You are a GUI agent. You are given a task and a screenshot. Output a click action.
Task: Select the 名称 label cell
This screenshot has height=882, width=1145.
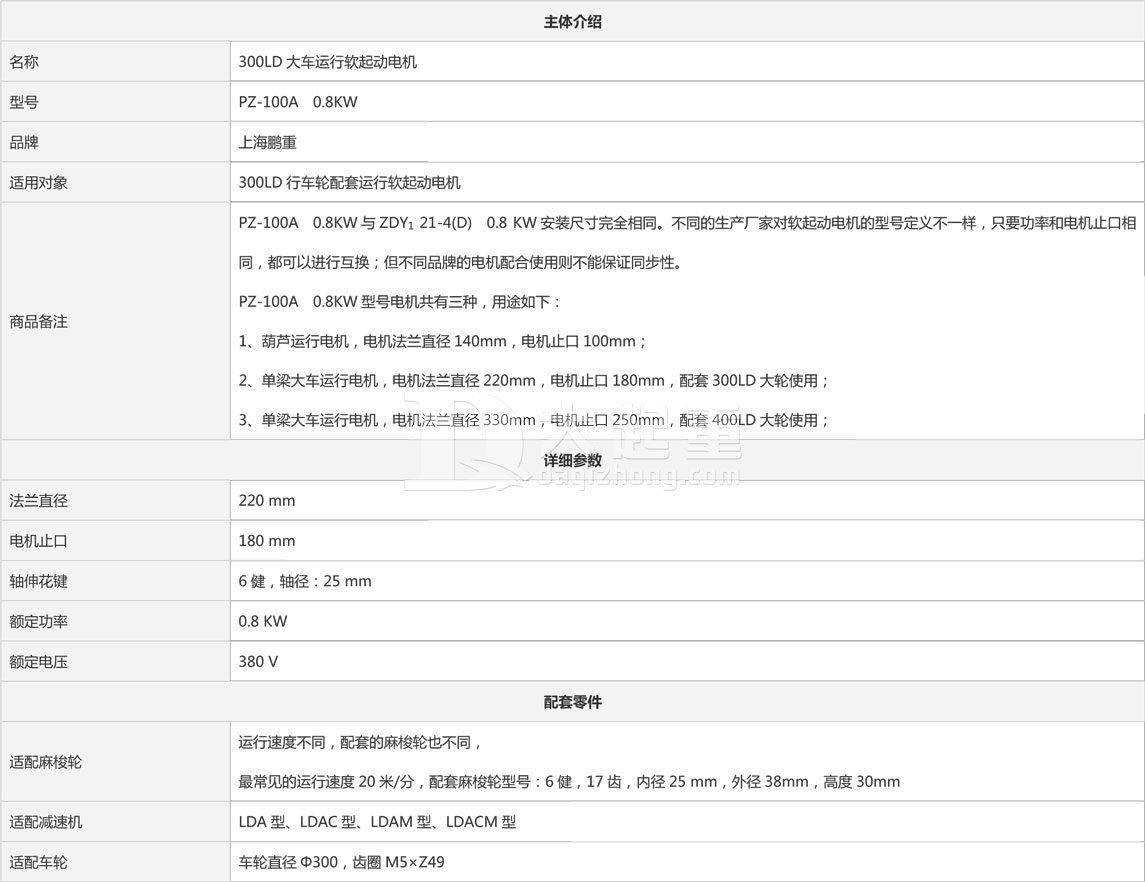115,62
